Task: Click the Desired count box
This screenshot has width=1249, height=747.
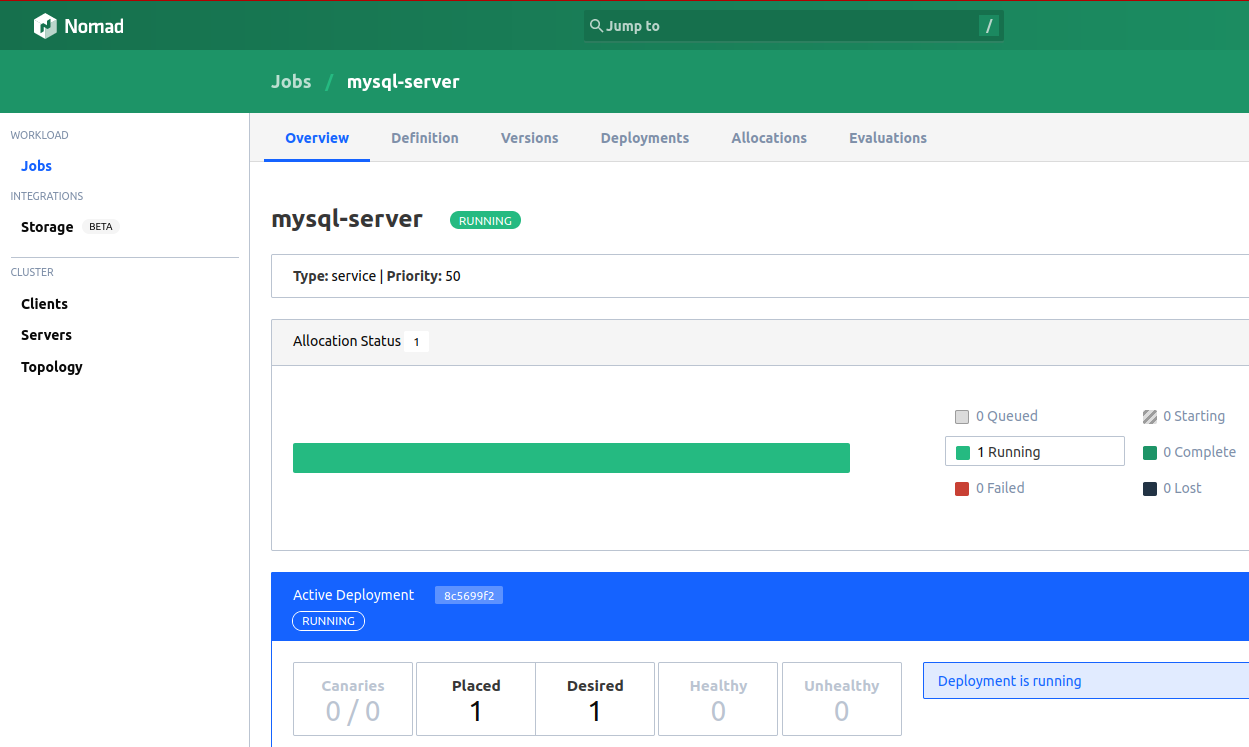Action: (x=595, y=699)
